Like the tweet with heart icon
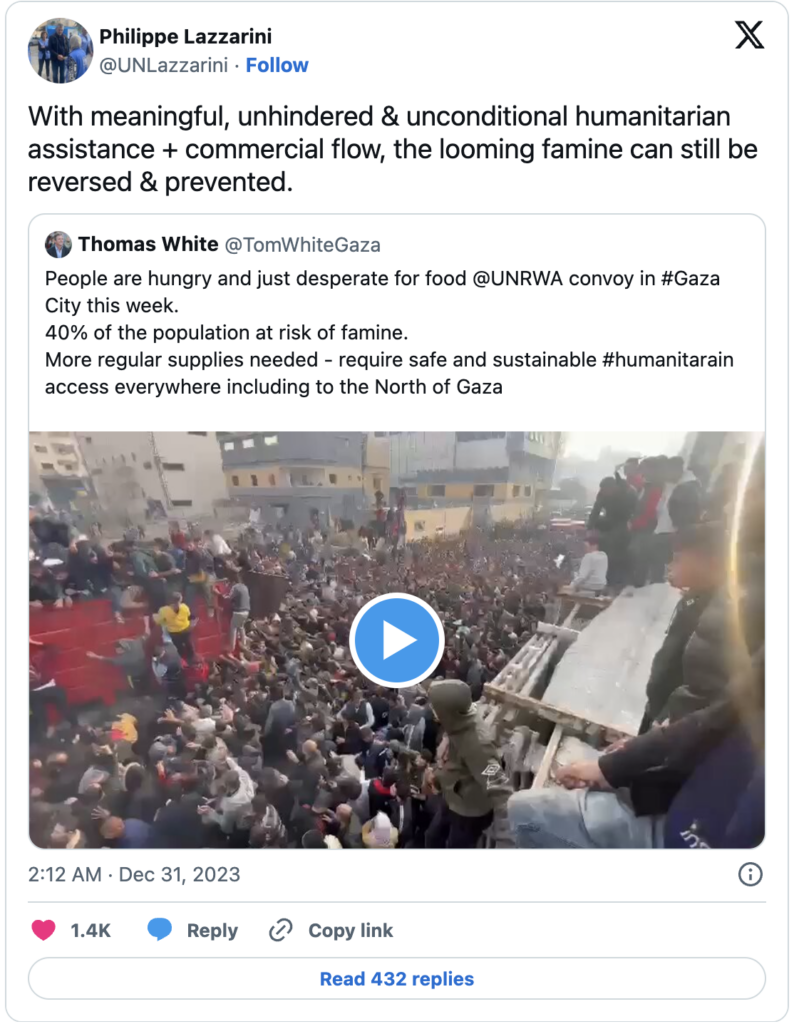The width and height of the screenshot is (794, 1024). coord(44,930)
